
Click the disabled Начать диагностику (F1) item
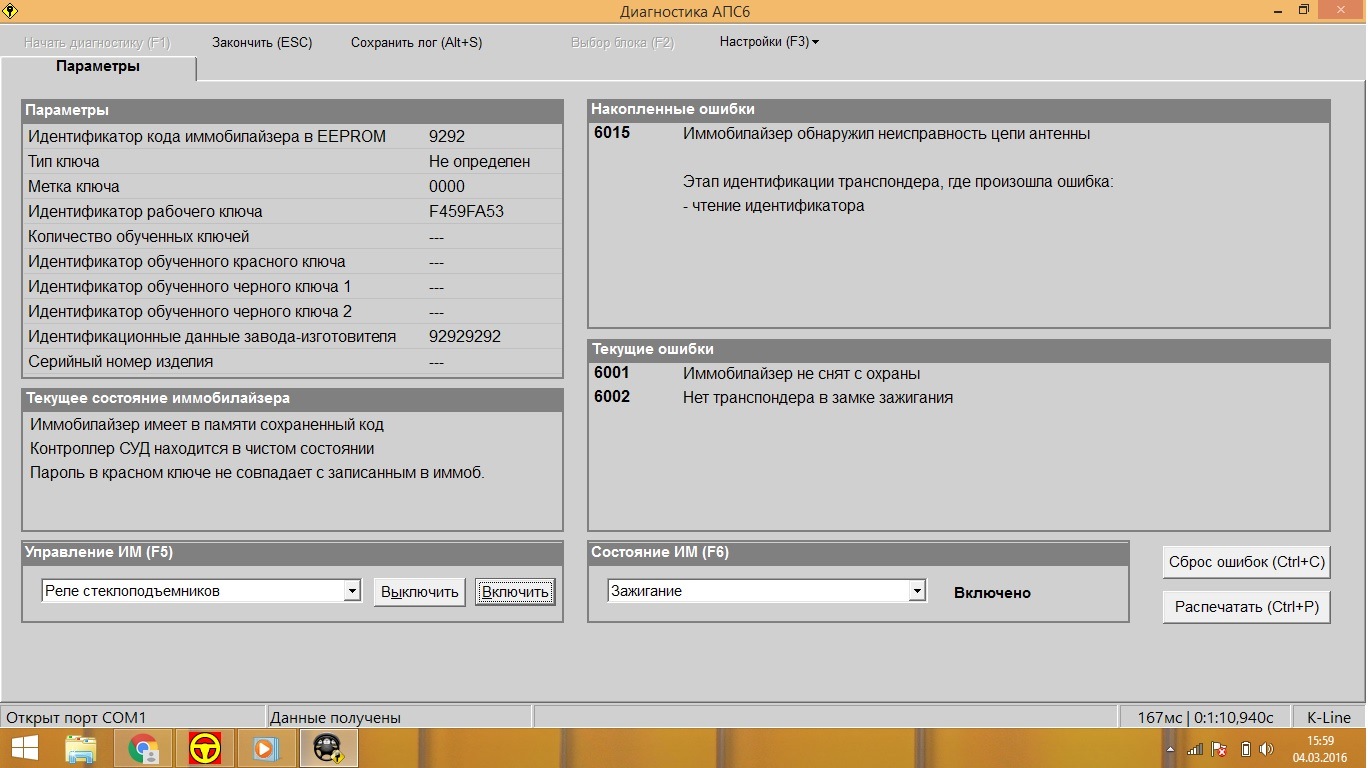[x=97, y=42]
